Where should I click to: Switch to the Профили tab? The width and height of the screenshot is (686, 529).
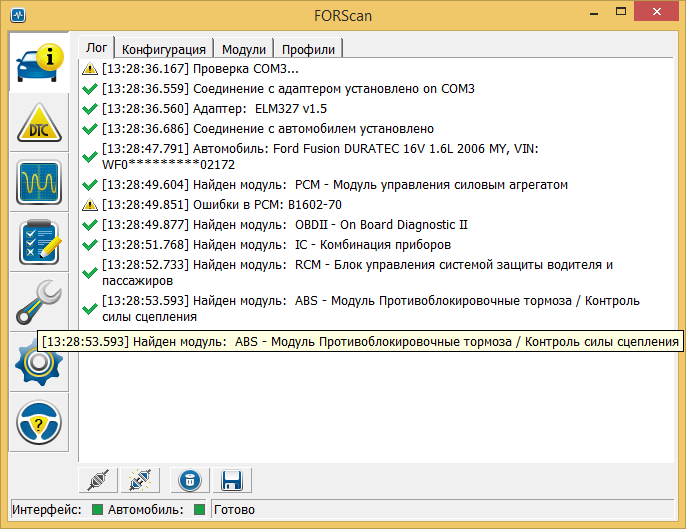click(x=308, y=49)
